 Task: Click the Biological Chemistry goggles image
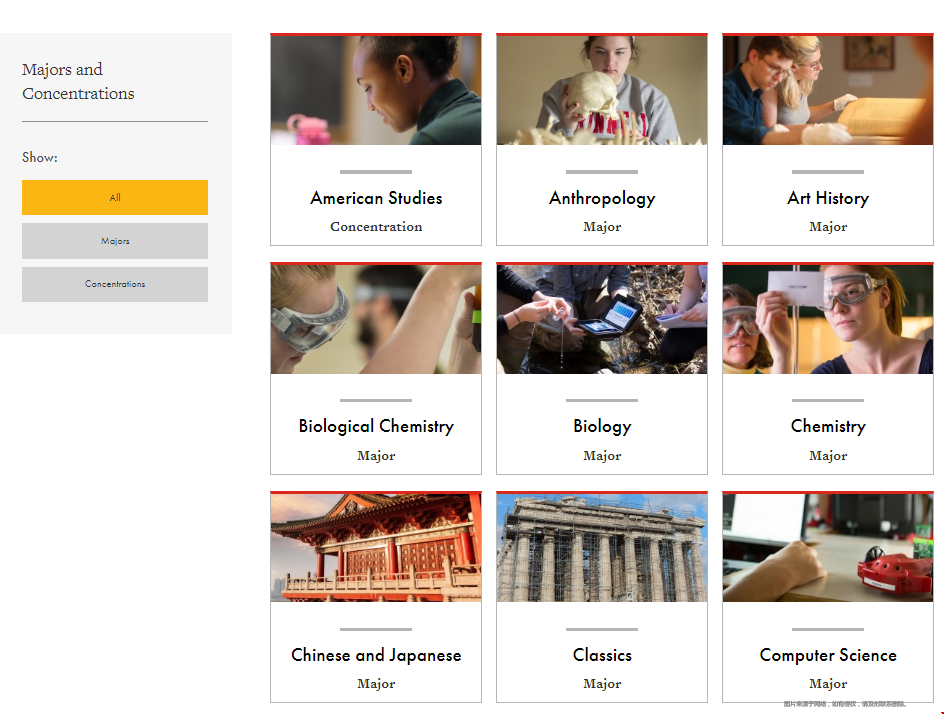pos(376,319)
